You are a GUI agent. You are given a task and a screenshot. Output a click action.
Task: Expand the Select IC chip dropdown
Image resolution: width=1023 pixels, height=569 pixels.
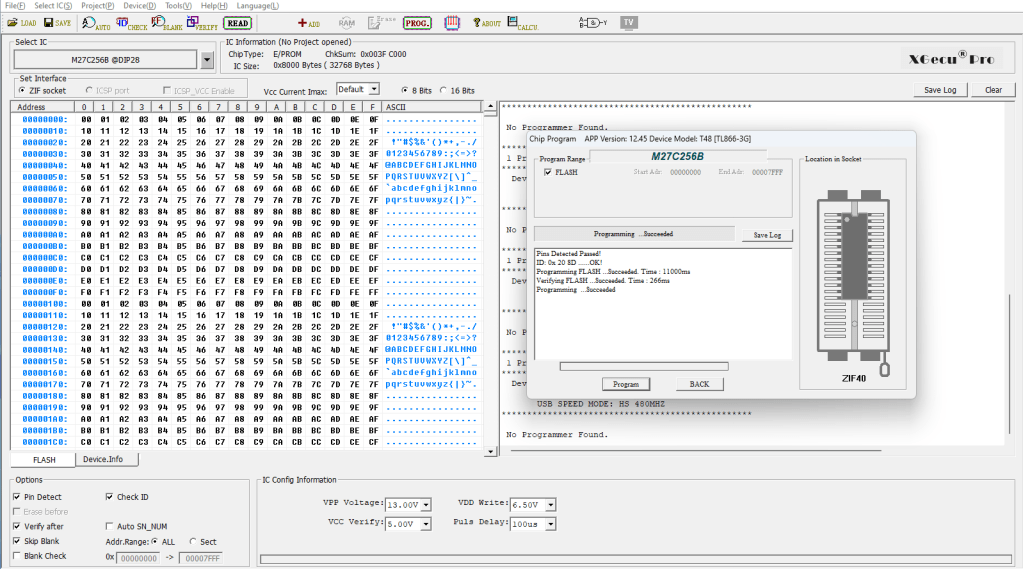coord(207,60)
